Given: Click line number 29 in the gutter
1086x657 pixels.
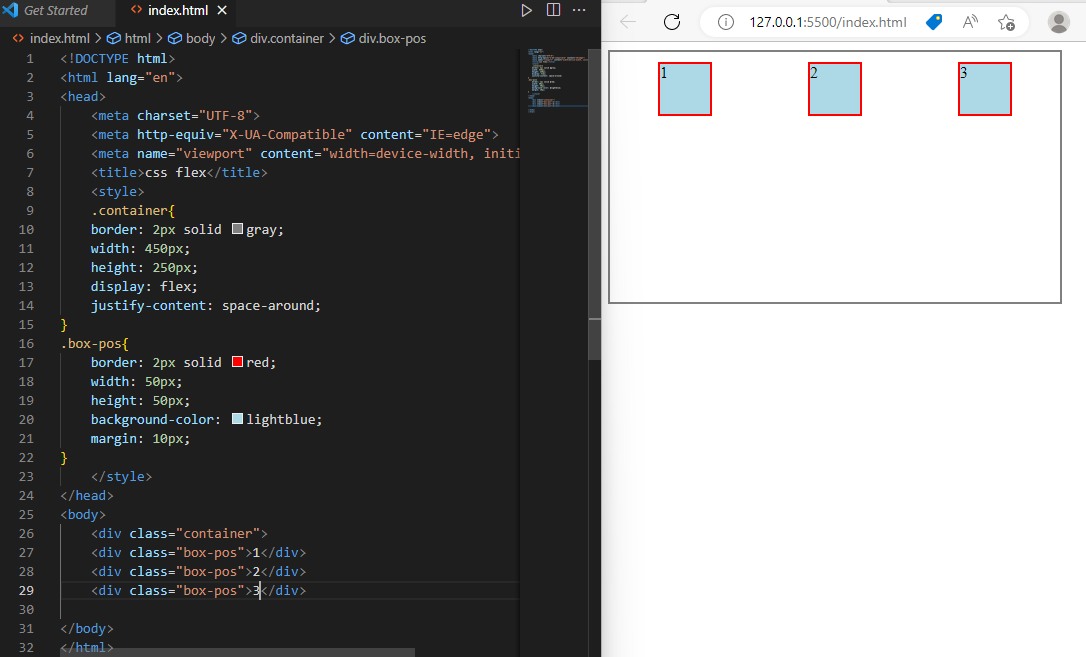Looking at the screenshot, I should click(x=26, y=591).
